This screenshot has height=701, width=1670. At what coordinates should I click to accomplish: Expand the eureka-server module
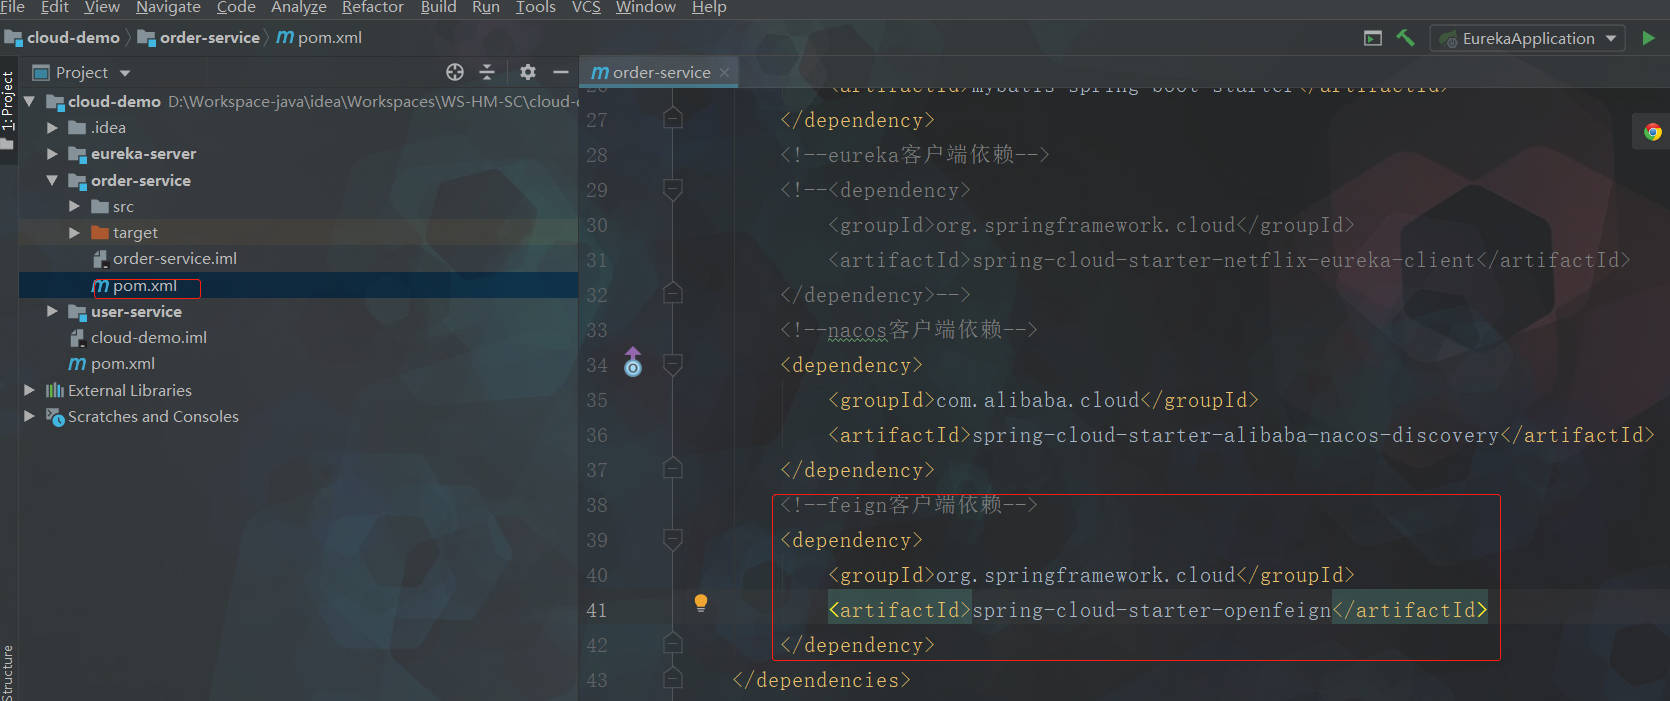click(x=52, y=154)
